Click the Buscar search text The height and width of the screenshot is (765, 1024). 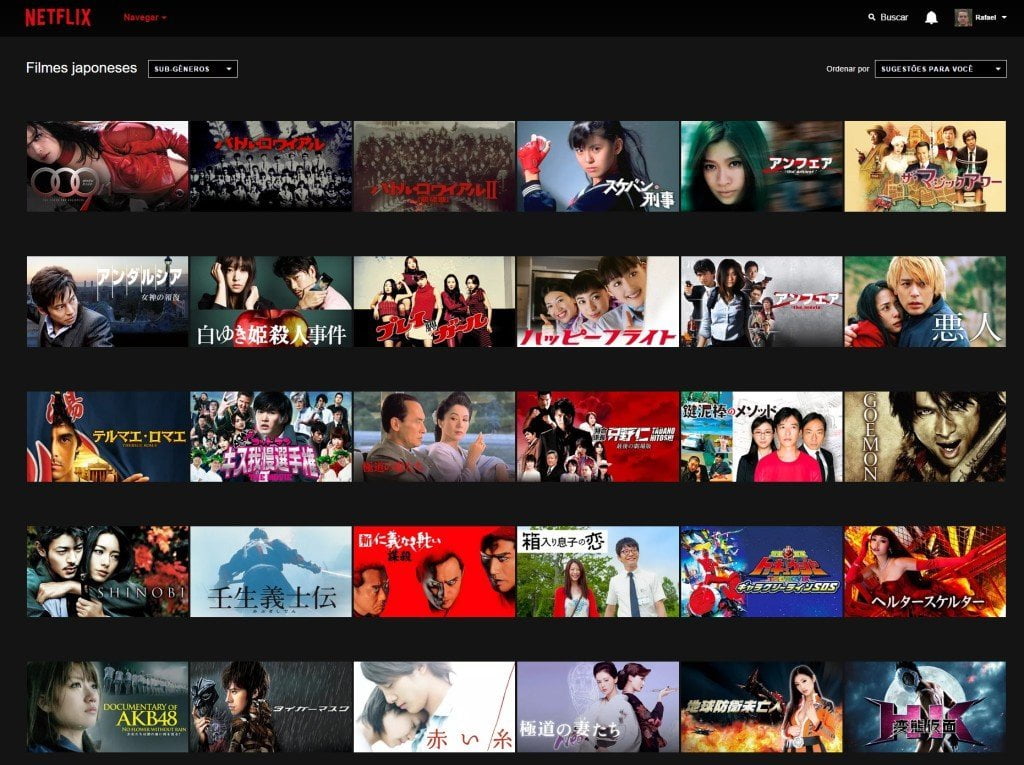pyautogui.click(x=894, y=18)
